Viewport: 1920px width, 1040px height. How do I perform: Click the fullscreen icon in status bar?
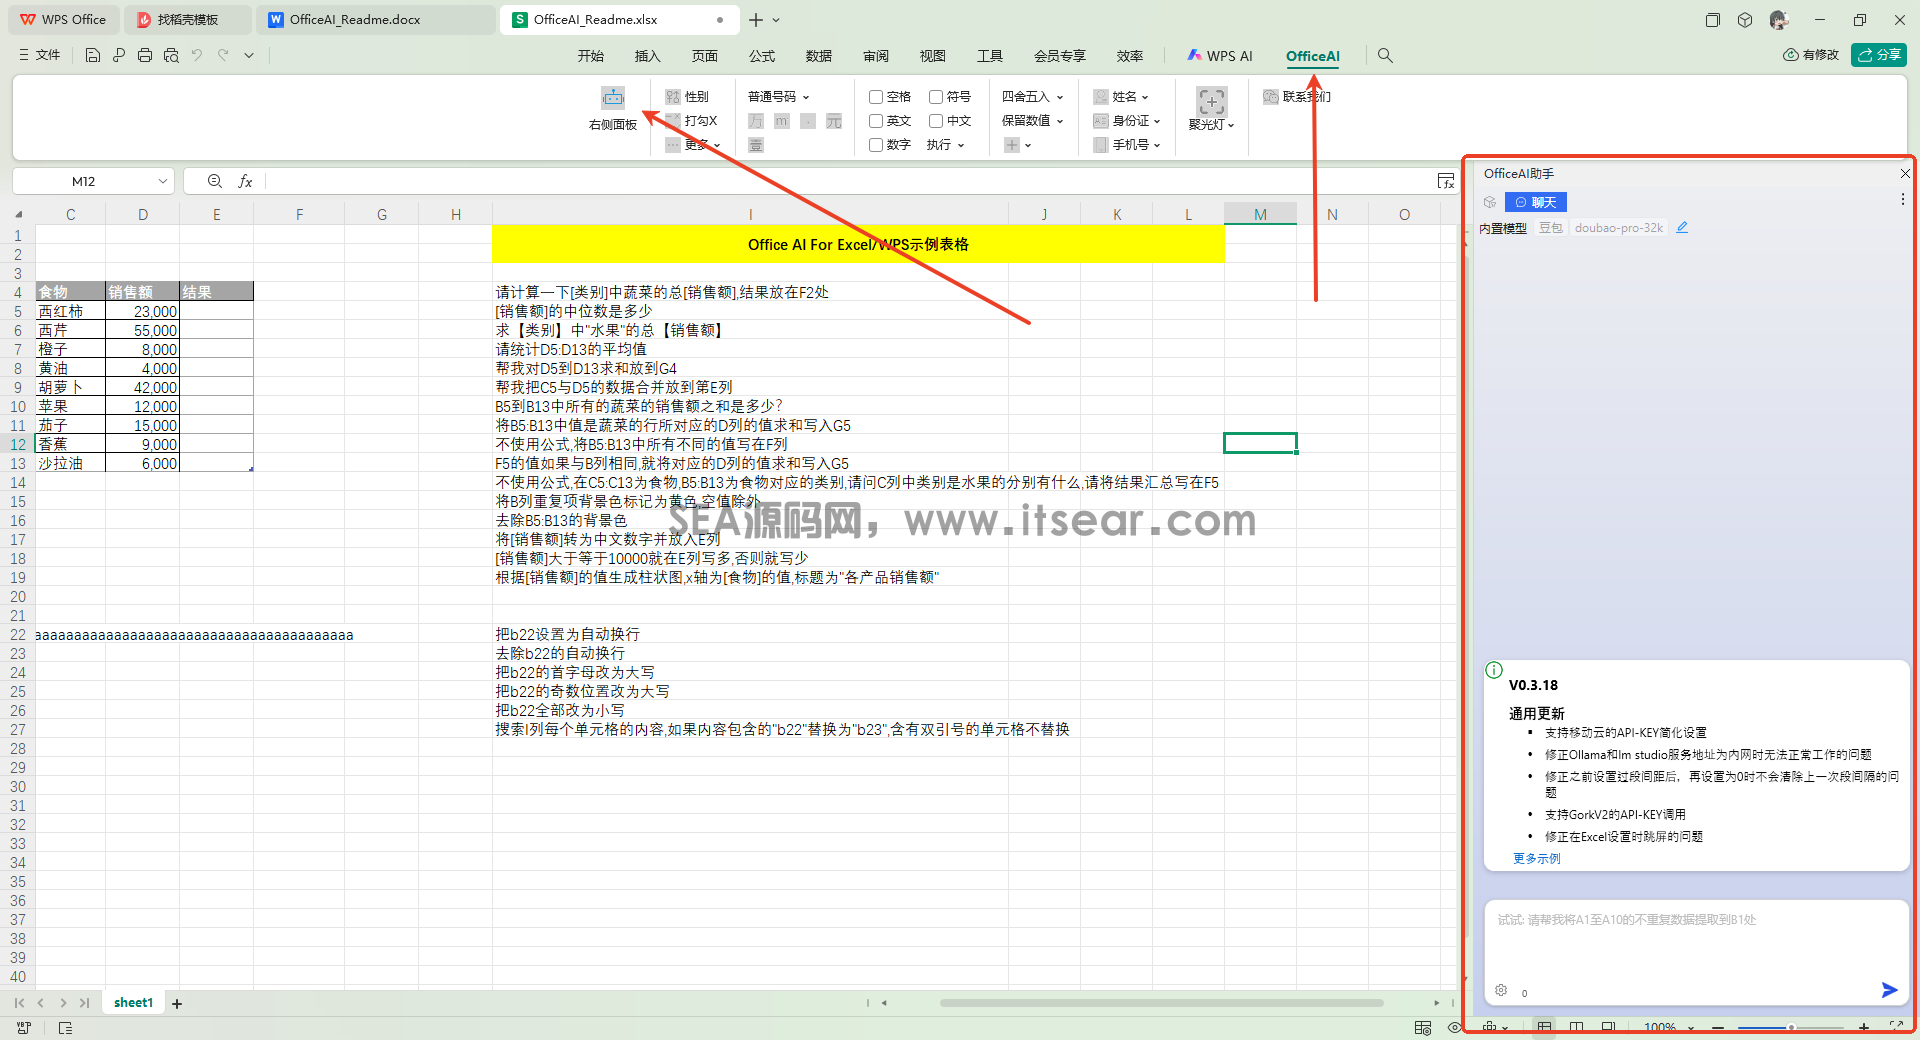1896,1027
